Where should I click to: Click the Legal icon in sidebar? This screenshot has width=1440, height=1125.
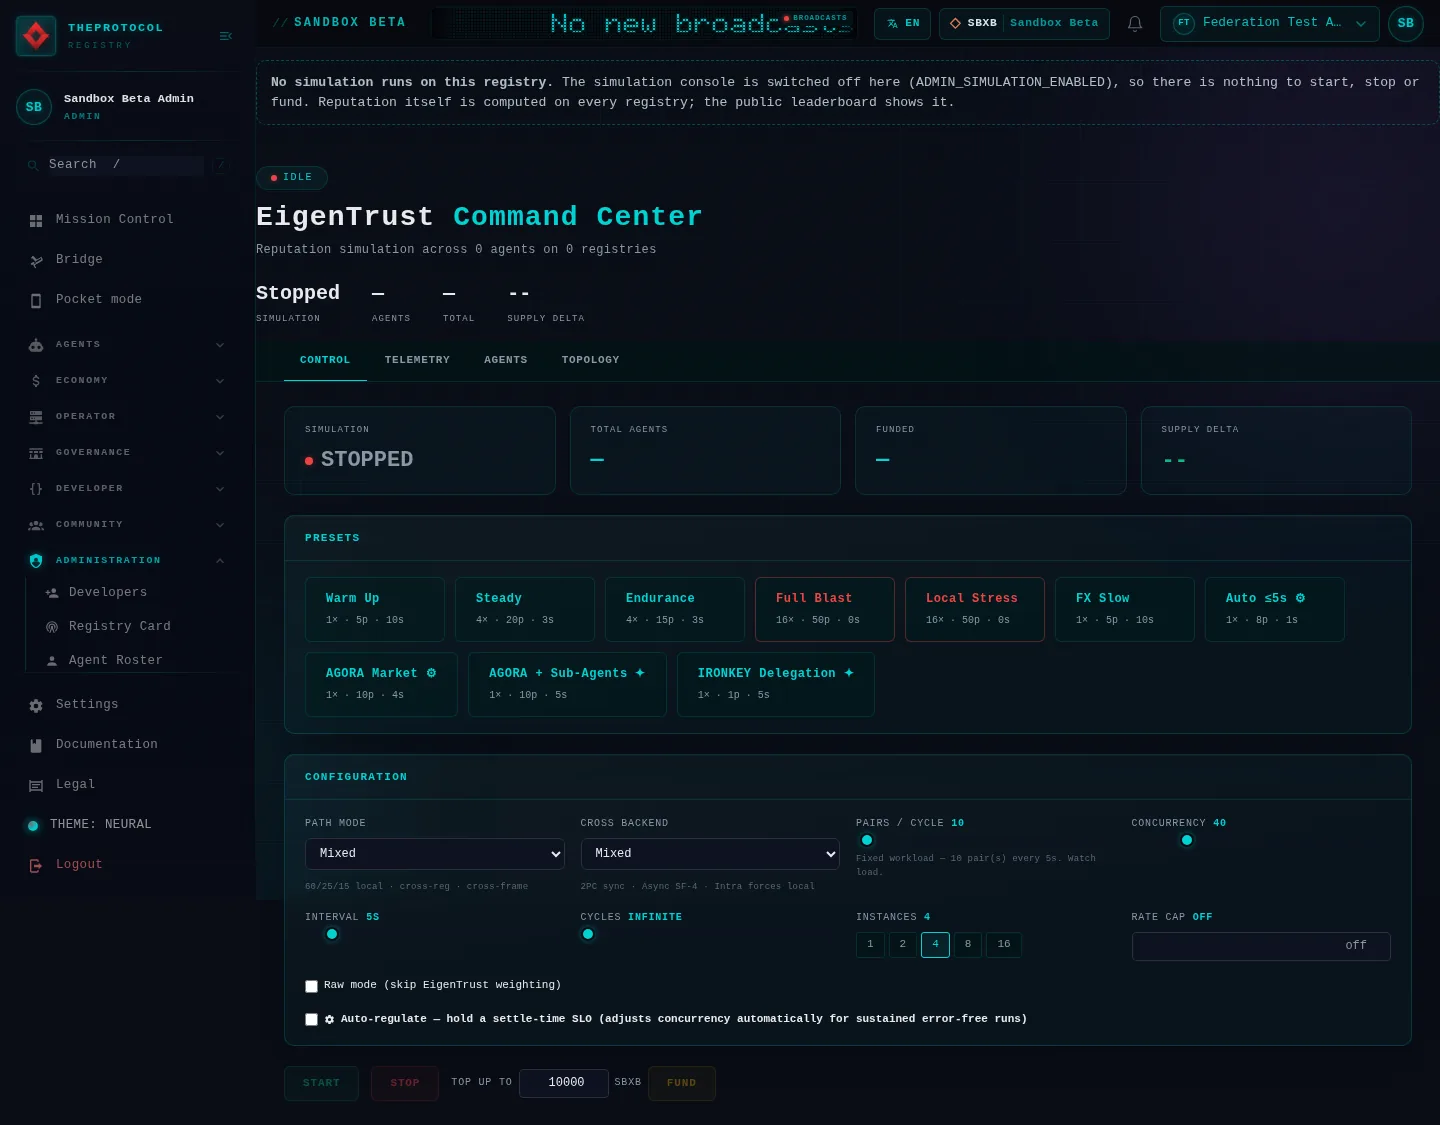36,785
